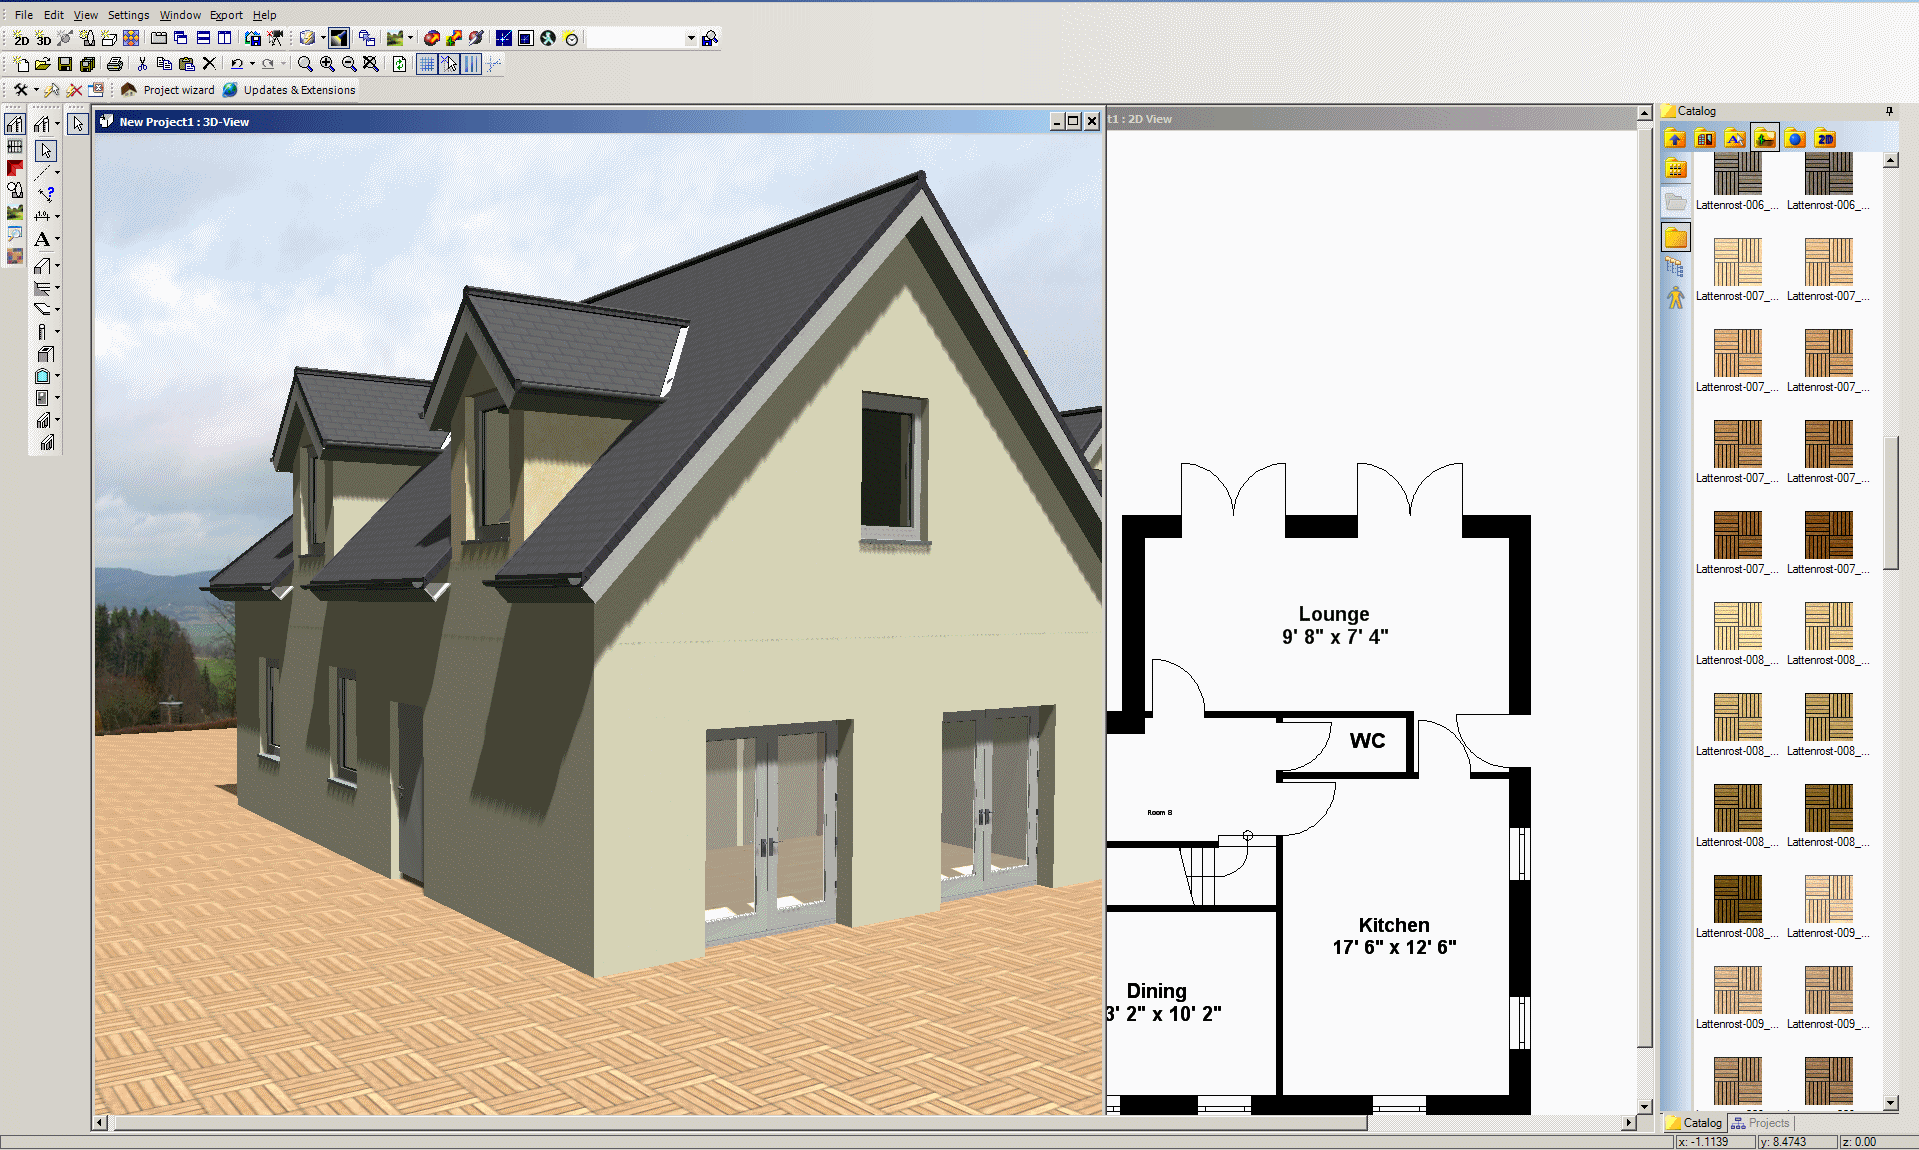
Task: Create a new project document
Action: (21, 64)
